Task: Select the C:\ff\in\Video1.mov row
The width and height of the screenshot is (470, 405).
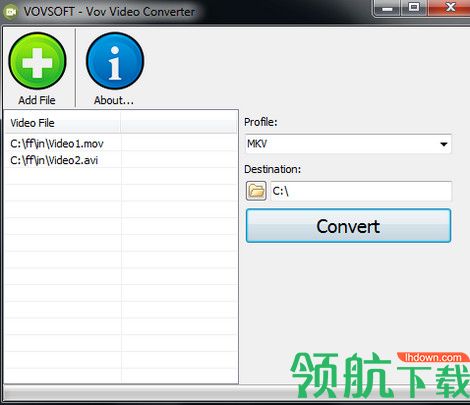Action: pyautogui.click(x=121, y=143)
